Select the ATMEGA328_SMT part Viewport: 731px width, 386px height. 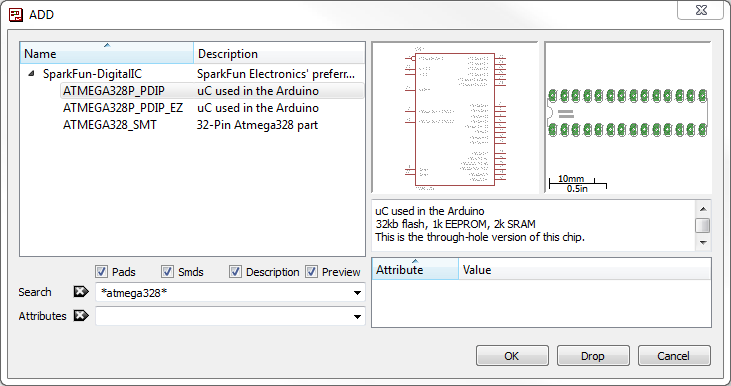click(x=110, y=125)
